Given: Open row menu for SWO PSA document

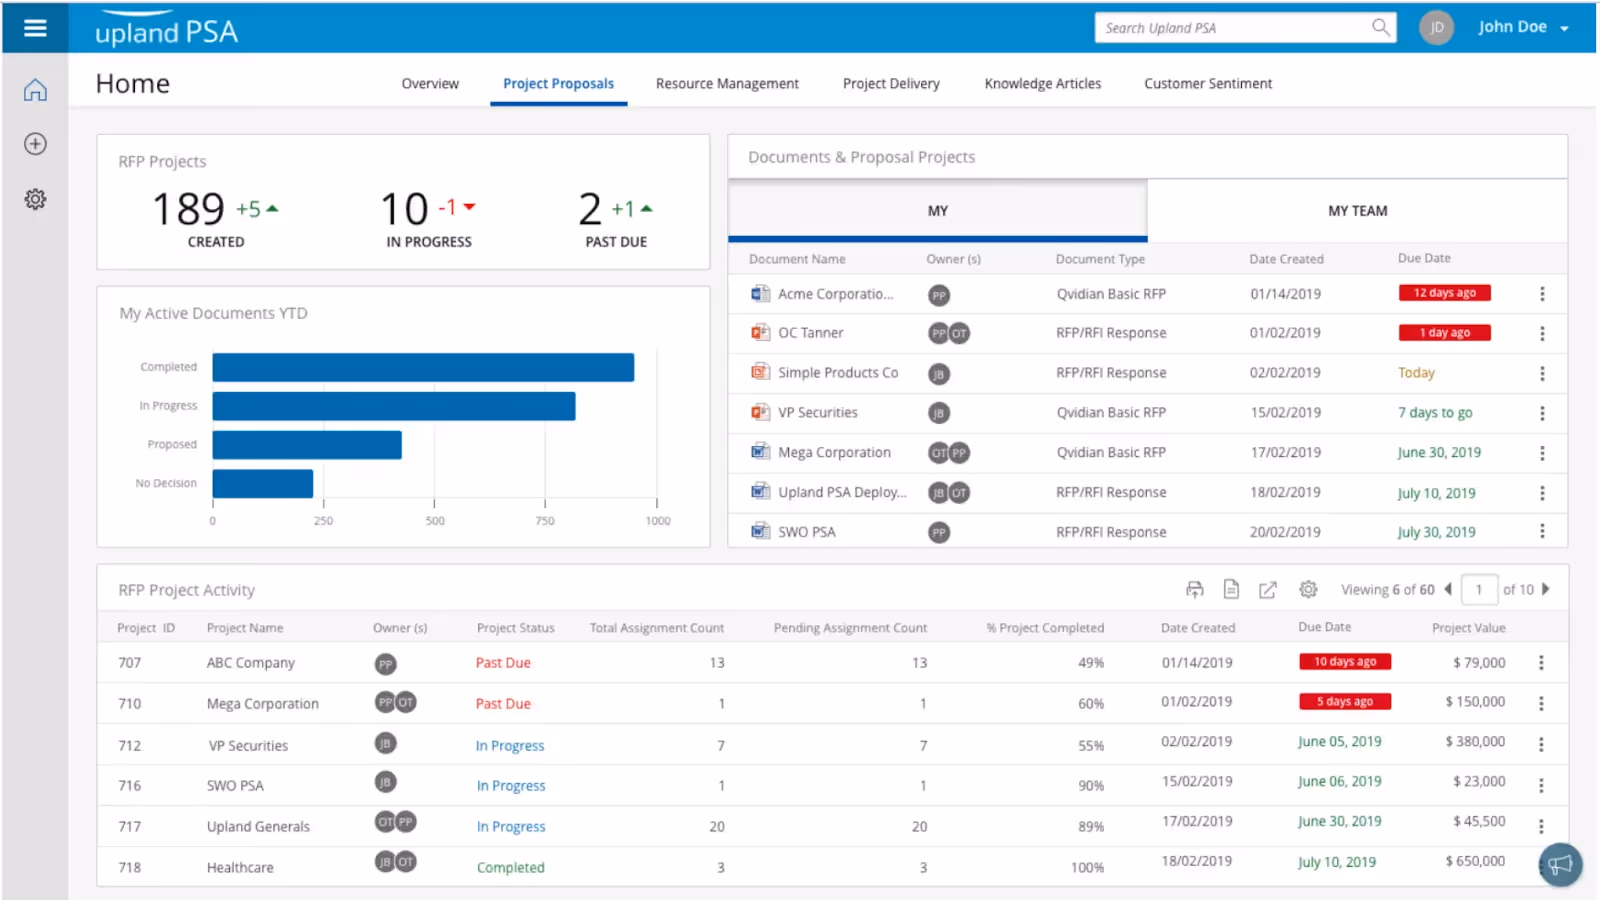Looking at the screenshot, I should 1542,531.
